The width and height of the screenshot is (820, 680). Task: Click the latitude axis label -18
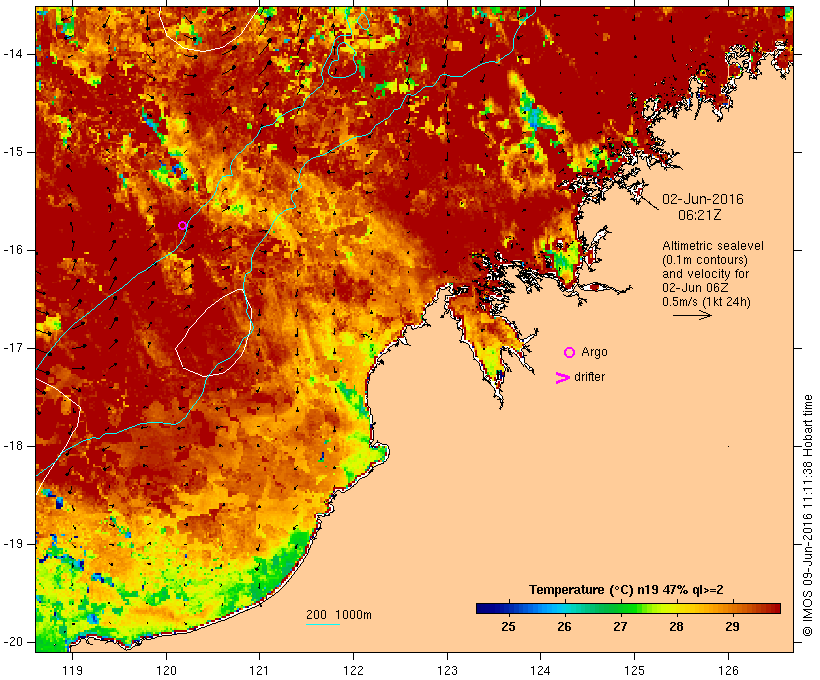(13, 446)
